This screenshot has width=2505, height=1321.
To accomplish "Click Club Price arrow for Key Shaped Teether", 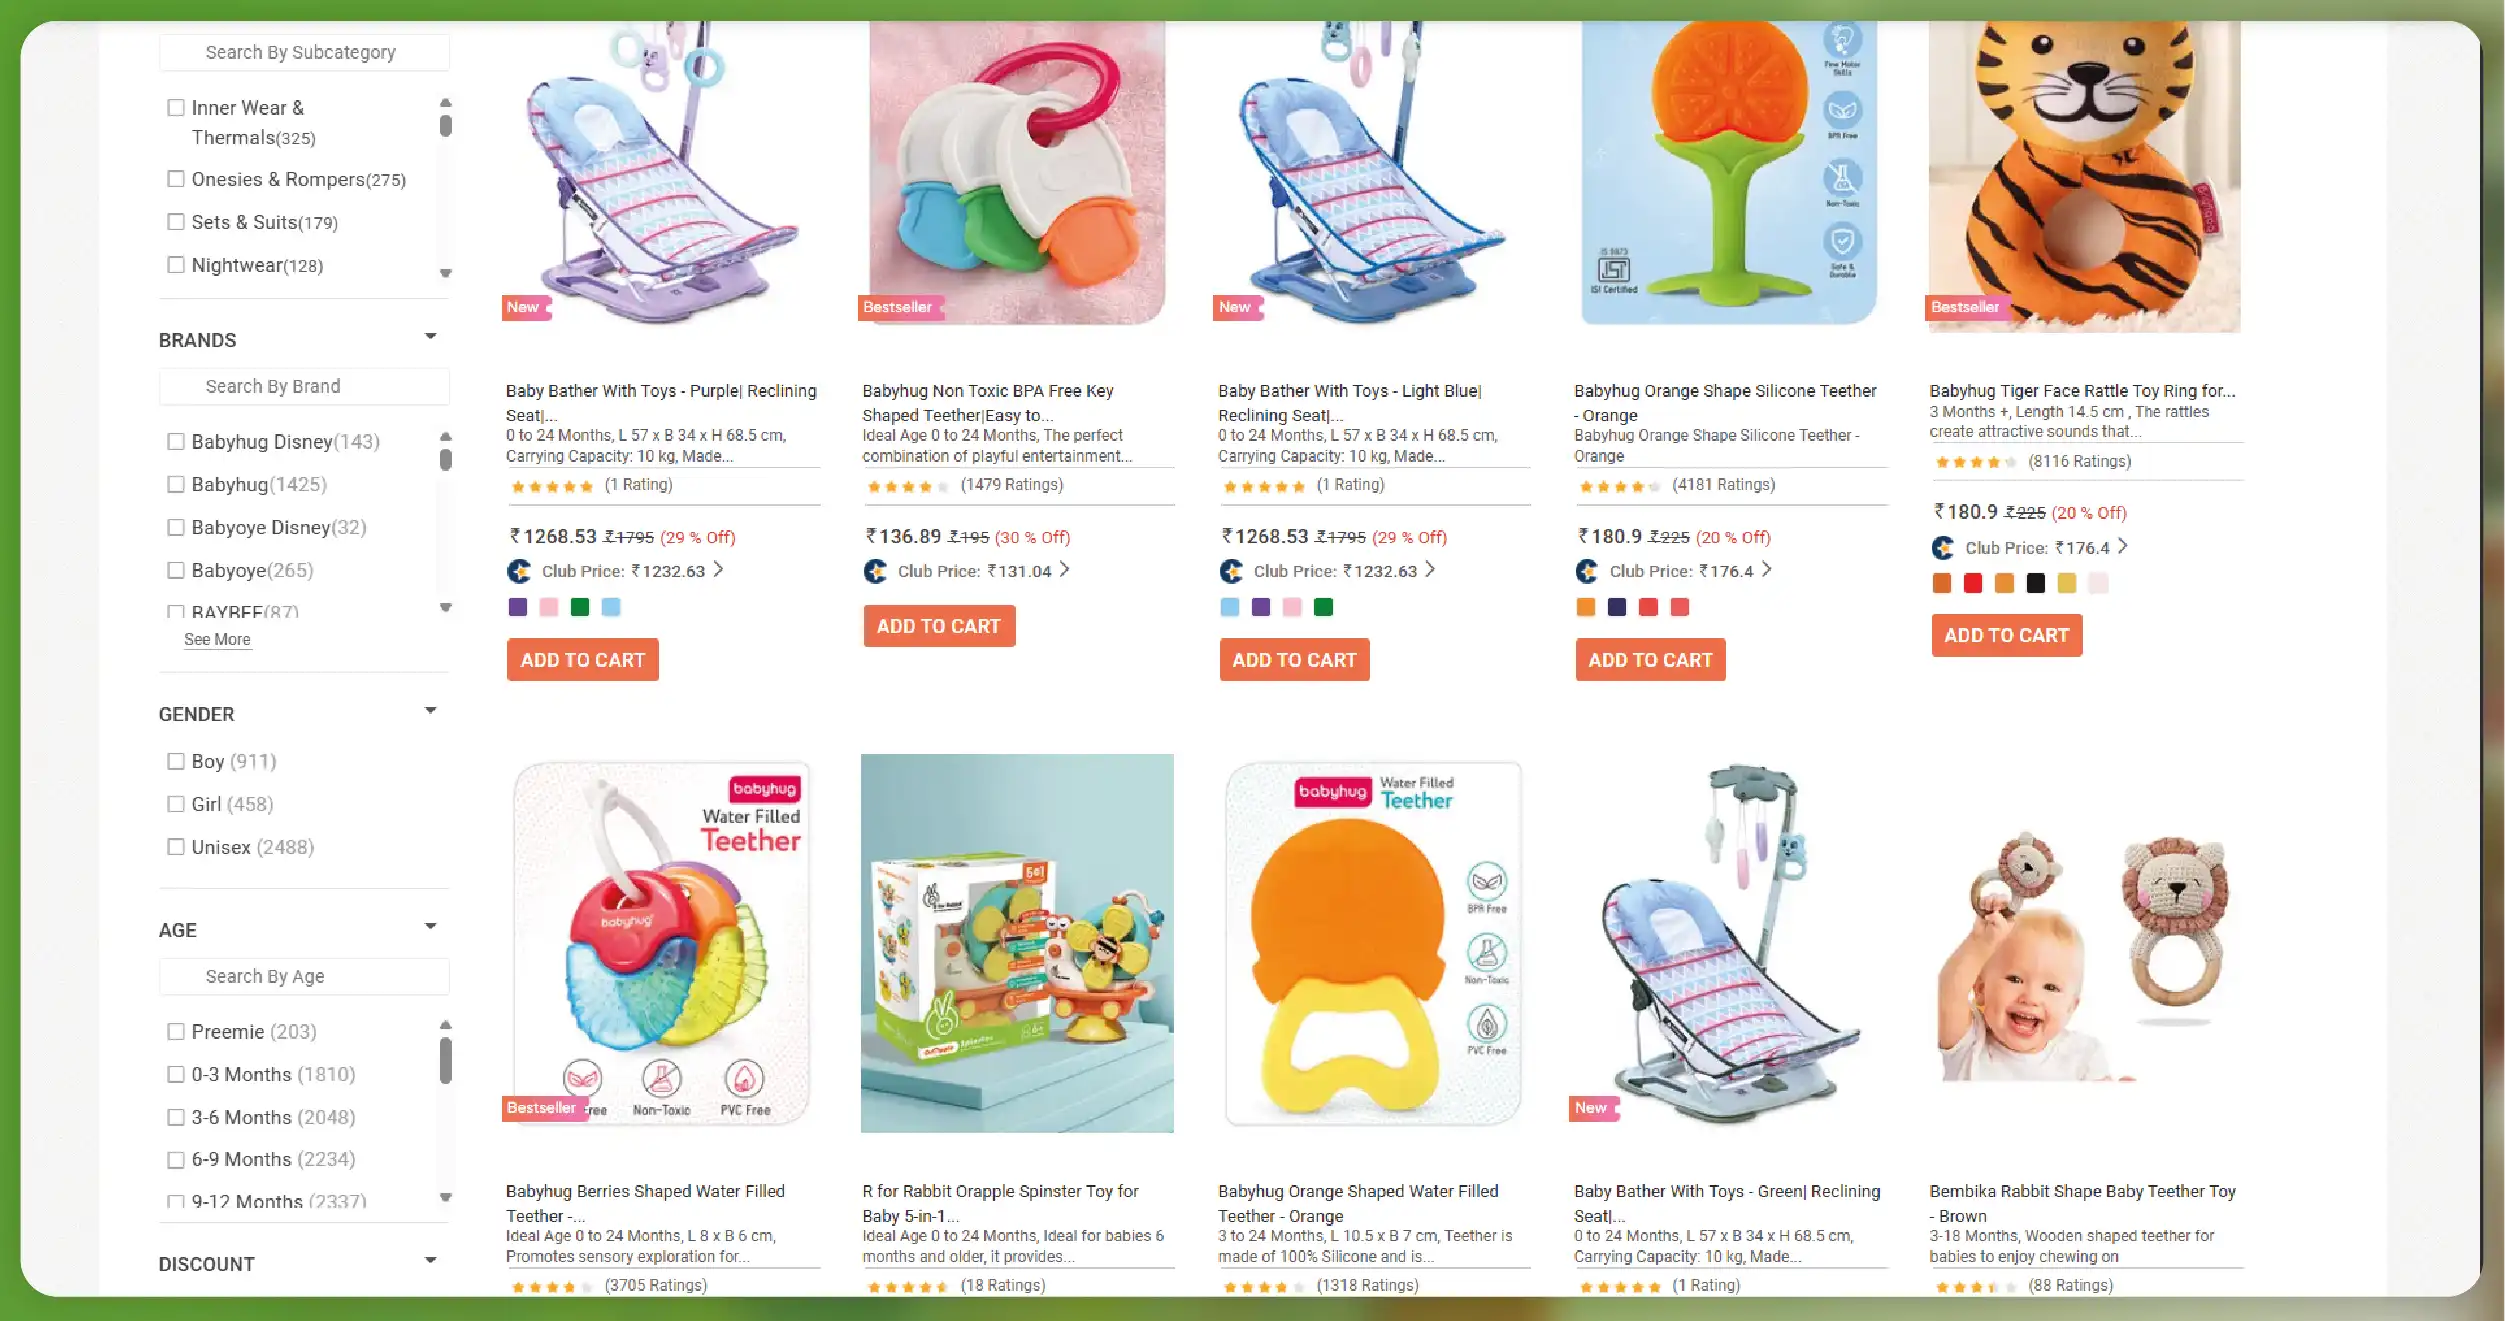I will tap(1065, 569).
